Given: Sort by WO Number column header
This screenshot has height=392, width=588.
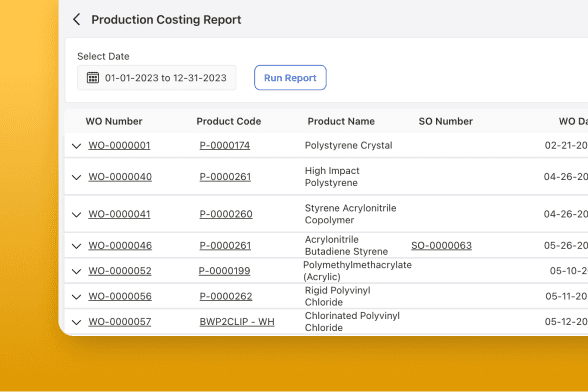Looking at the screenshot, I should click(x=114, y=121).
